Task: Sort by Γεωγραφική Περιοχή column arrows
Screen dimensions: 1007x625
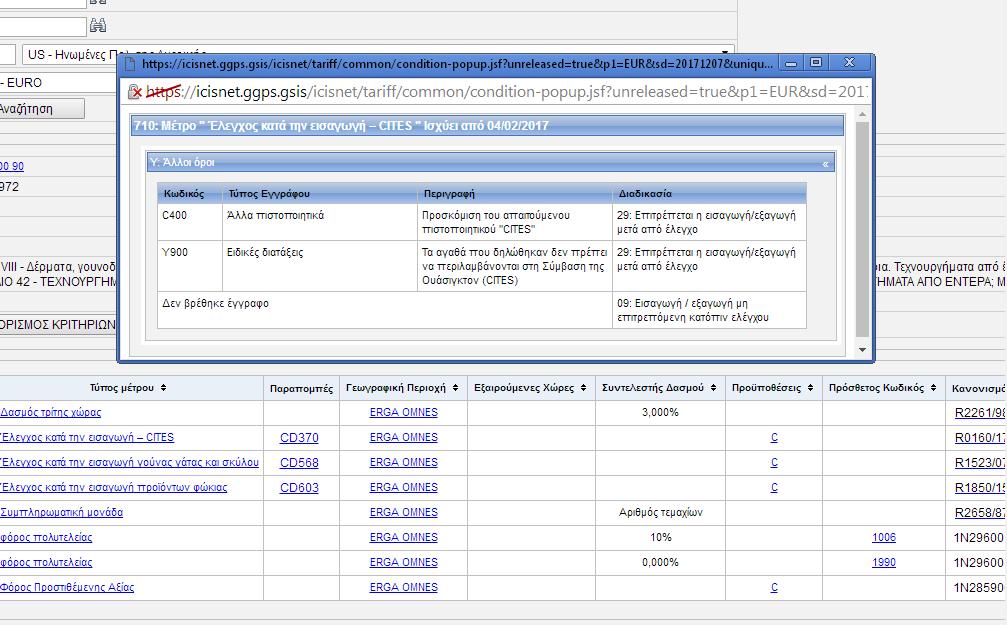Action: [455, 388]
